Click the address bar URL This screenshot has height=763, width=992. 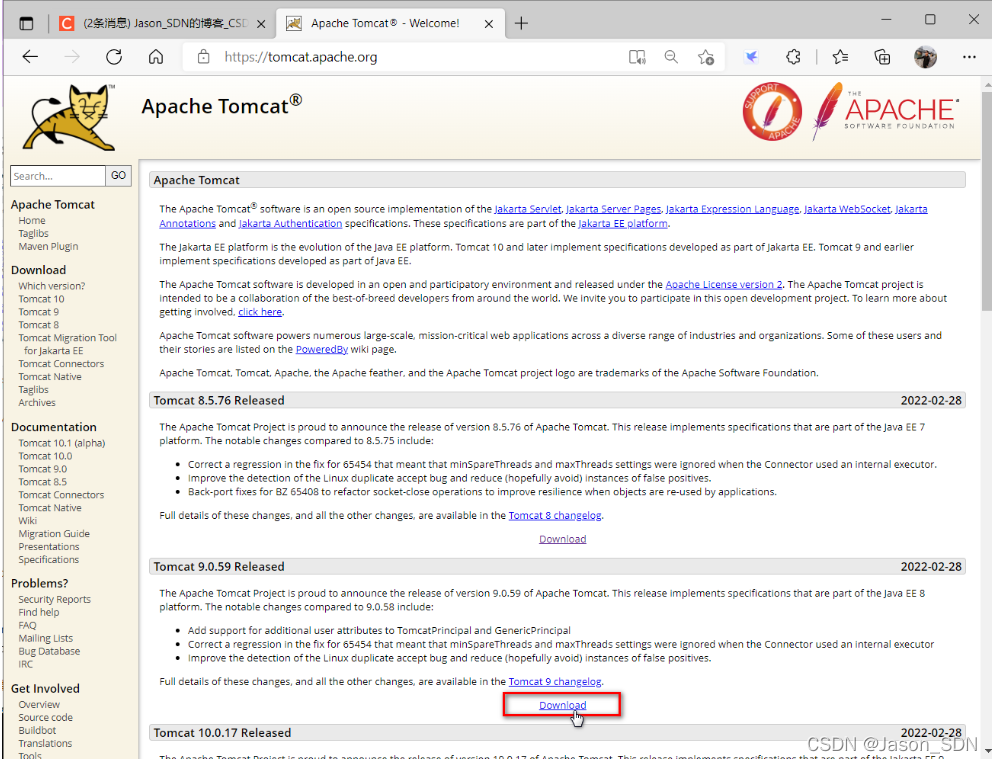pos(301,57)
